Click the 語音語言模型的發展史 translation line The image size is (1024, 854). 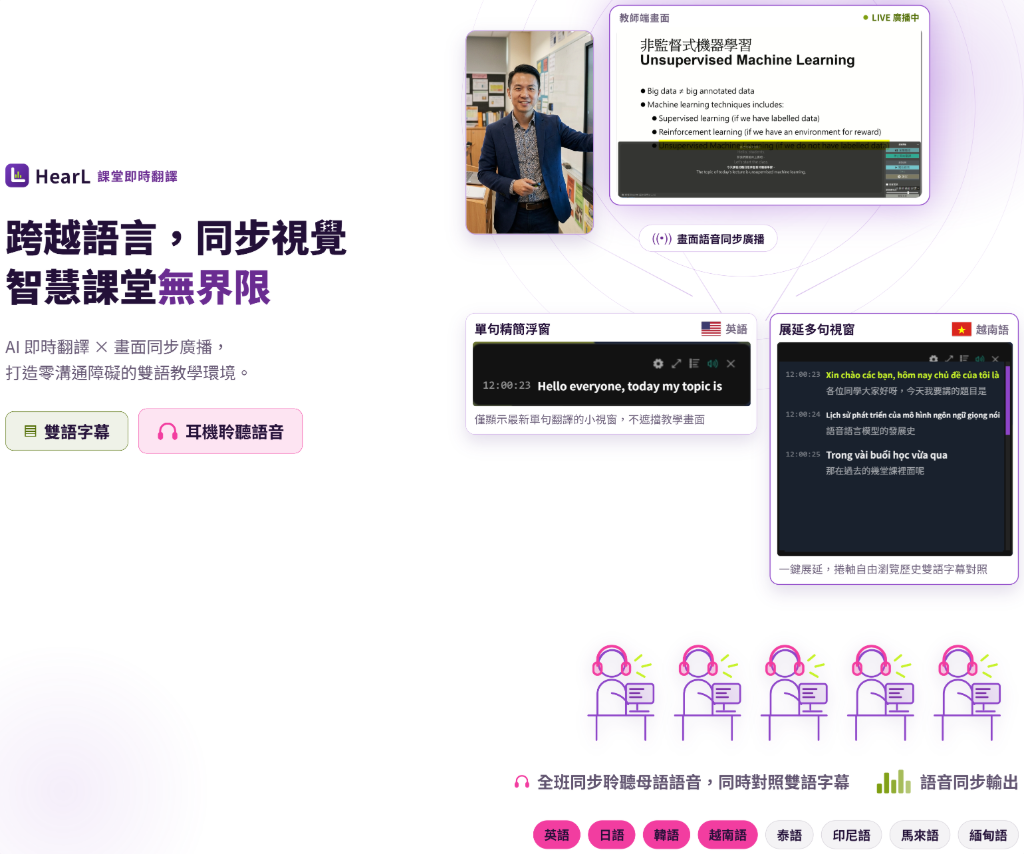click(871, 431)
